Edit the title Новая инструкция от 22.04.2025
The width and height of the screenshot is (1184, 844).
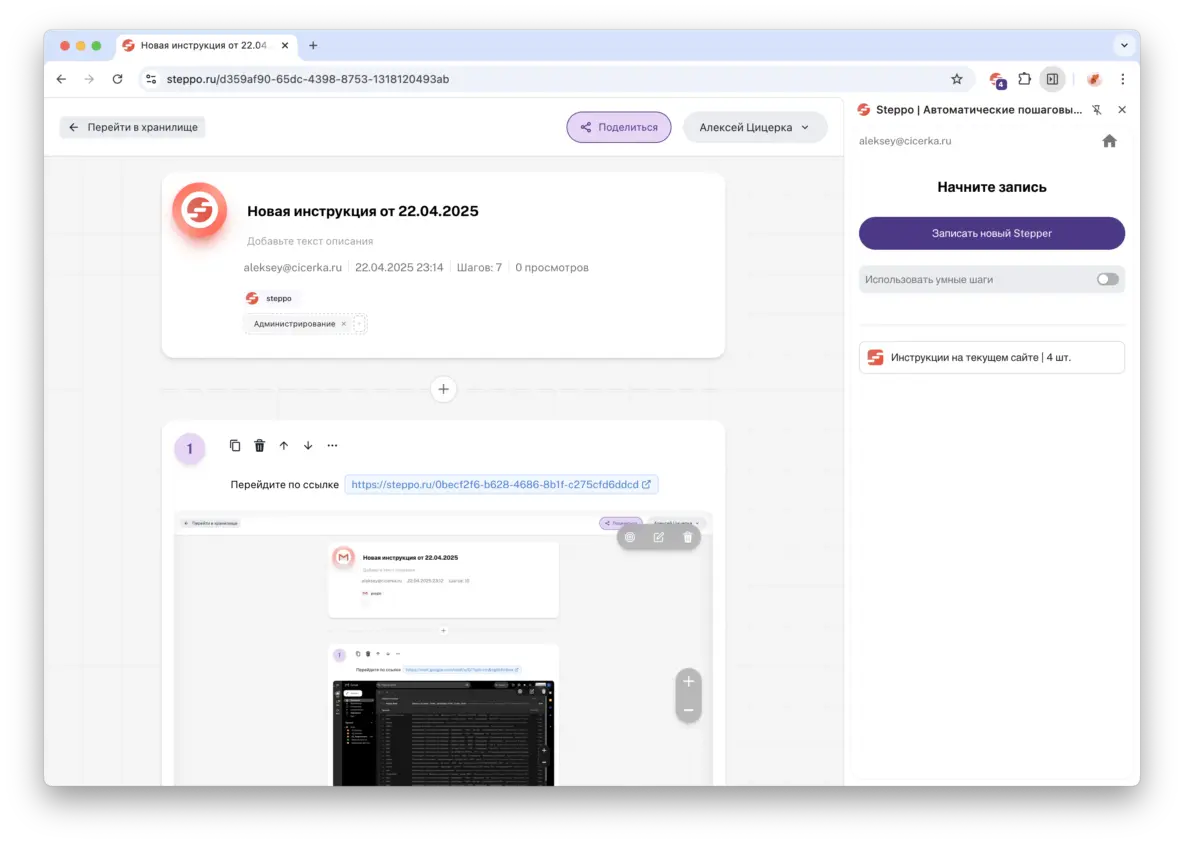tap(362, 211)
